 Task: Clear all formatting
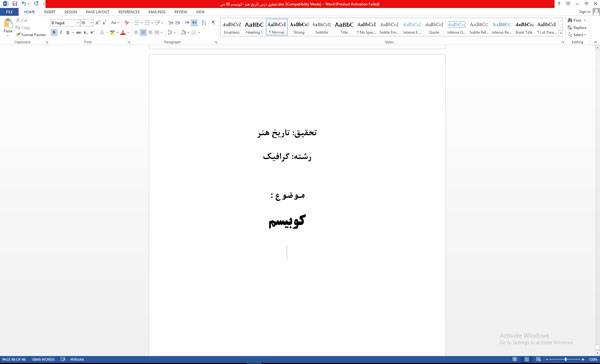coord(127,23)
